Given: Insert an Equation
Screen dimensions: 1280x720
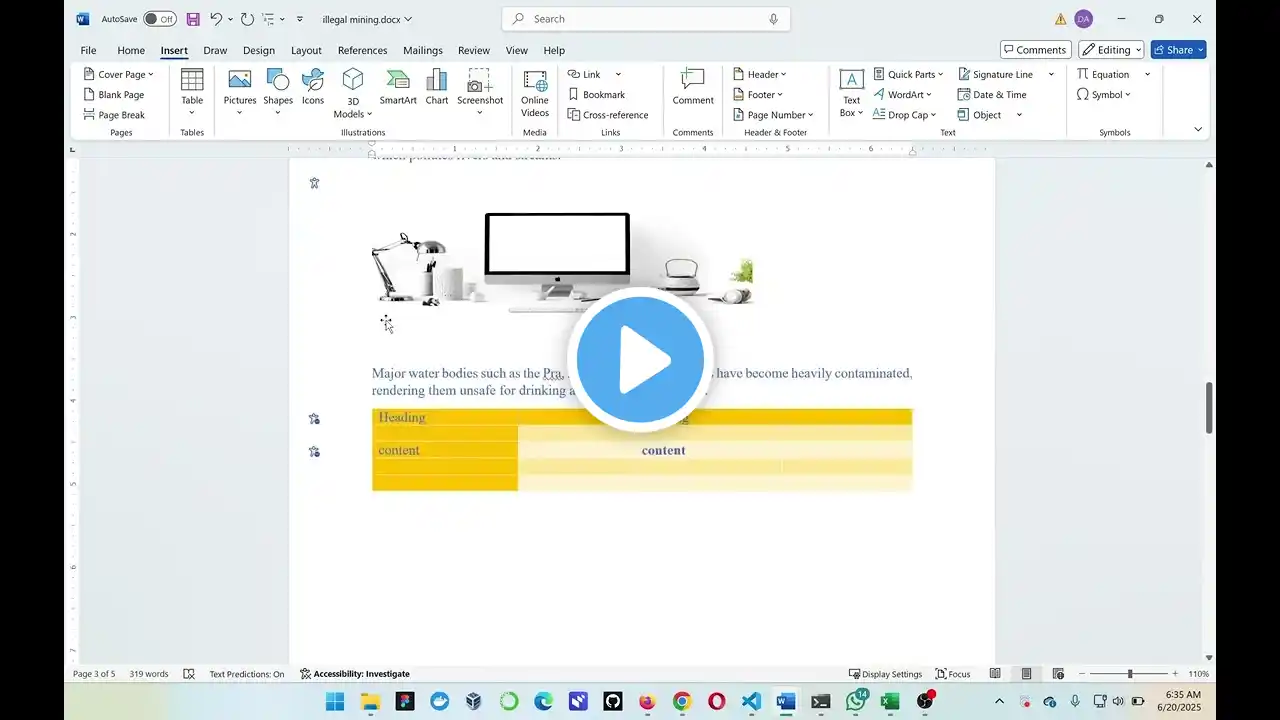Looking at the screenshot, I should click(x=1103, y=74).
